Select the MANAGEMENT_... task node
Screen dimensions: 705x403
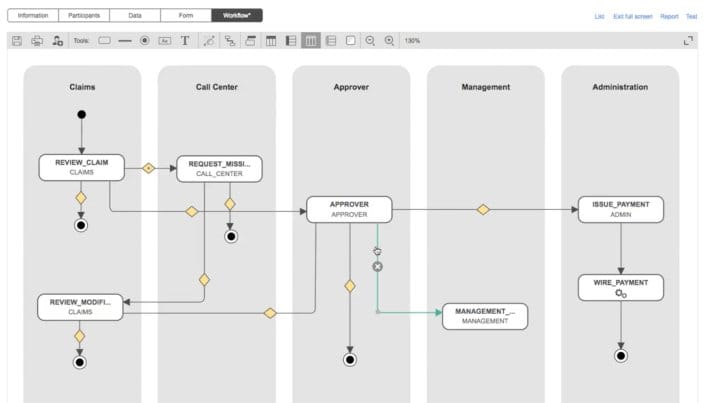[x=485, y=316]
